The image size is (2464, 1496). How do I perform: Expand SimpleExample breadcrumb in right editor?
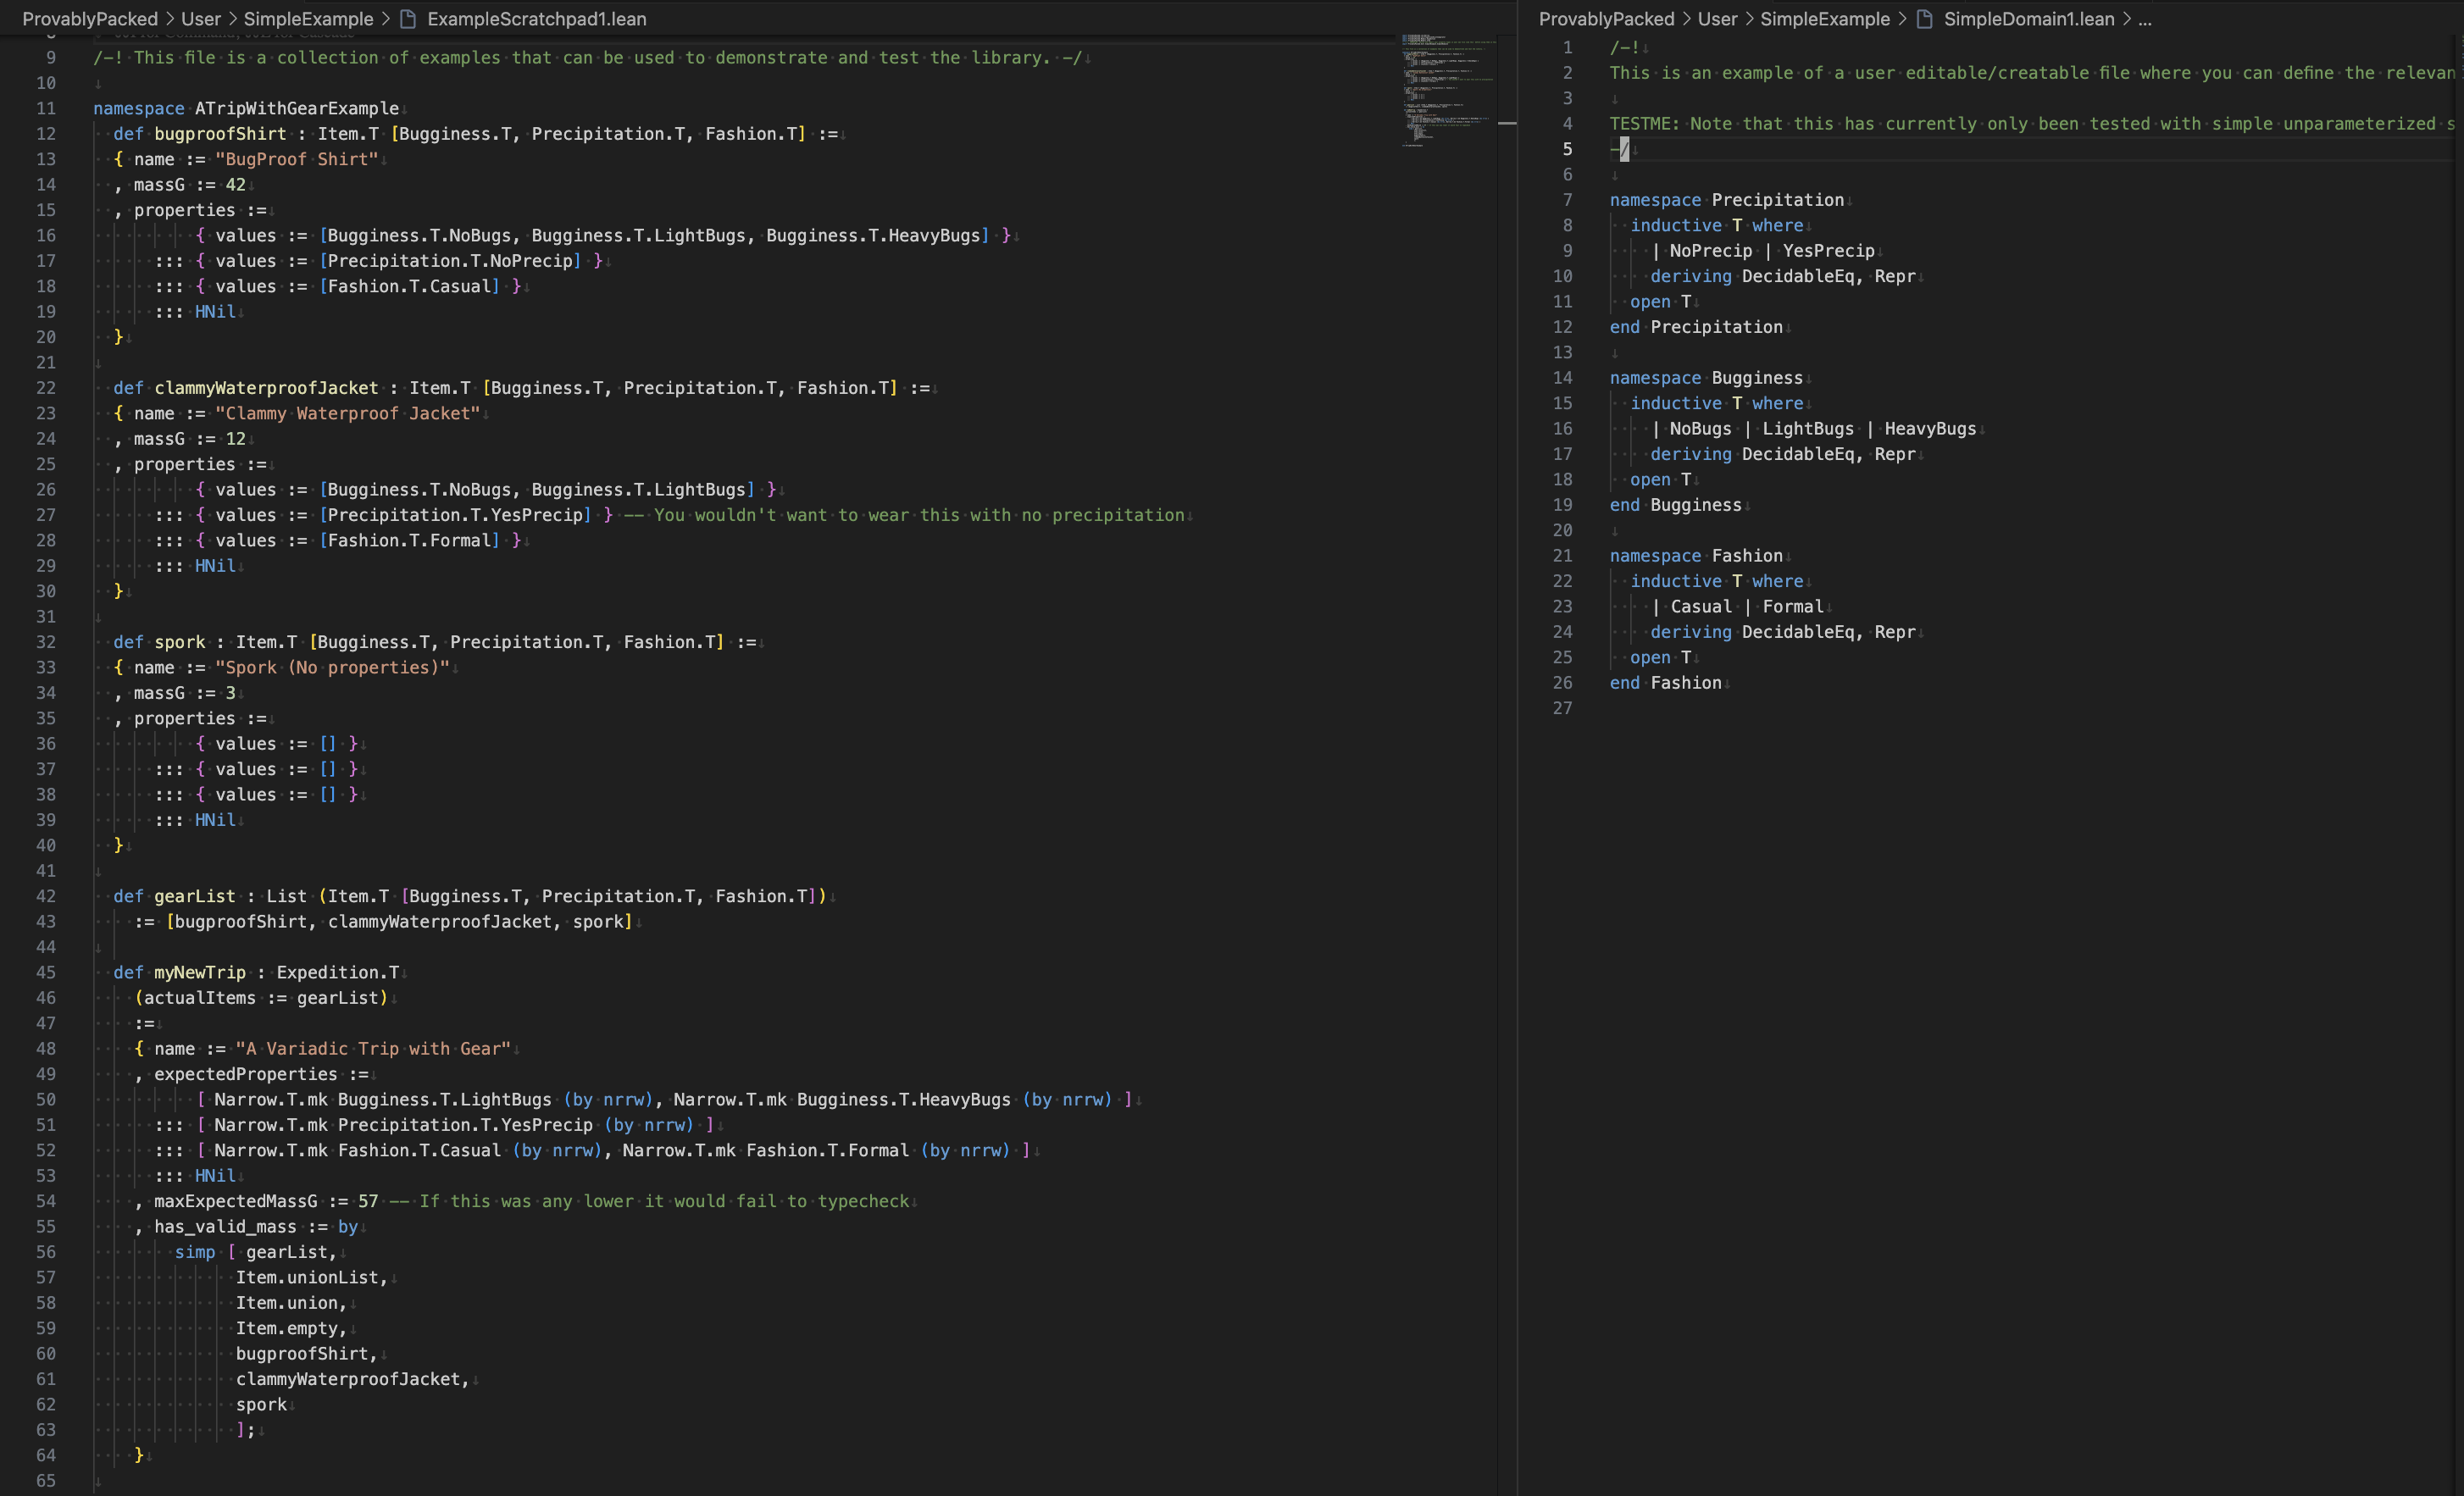[1824, 19]
